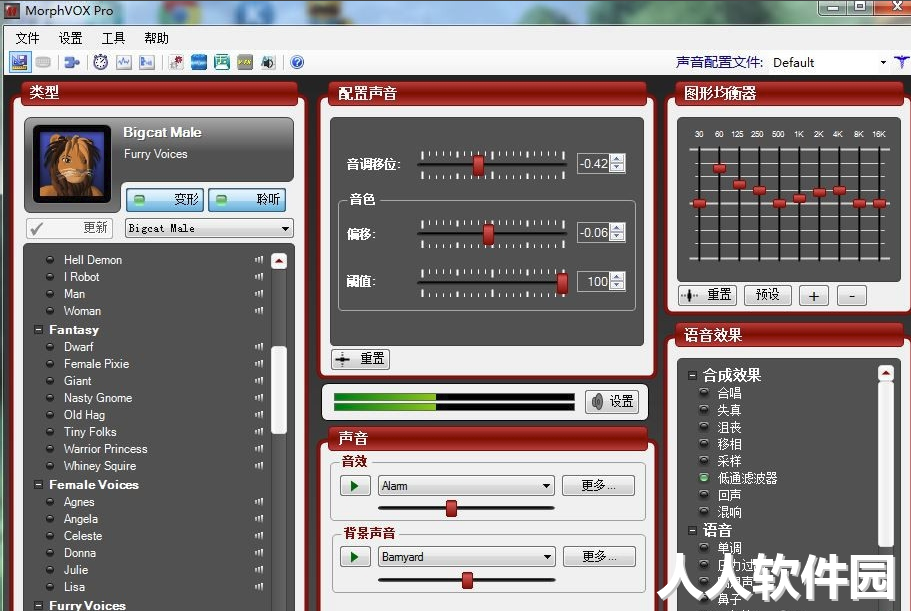Click the blue flag graph toolbar icon

[146, 62]
